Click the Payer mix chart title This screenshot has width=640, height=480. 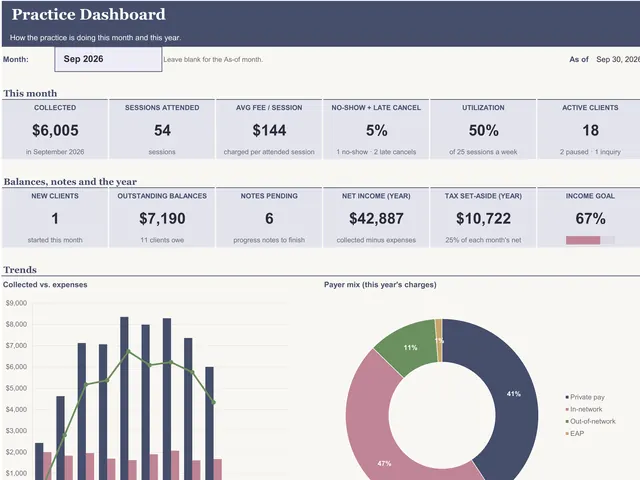tap(380, 284)
